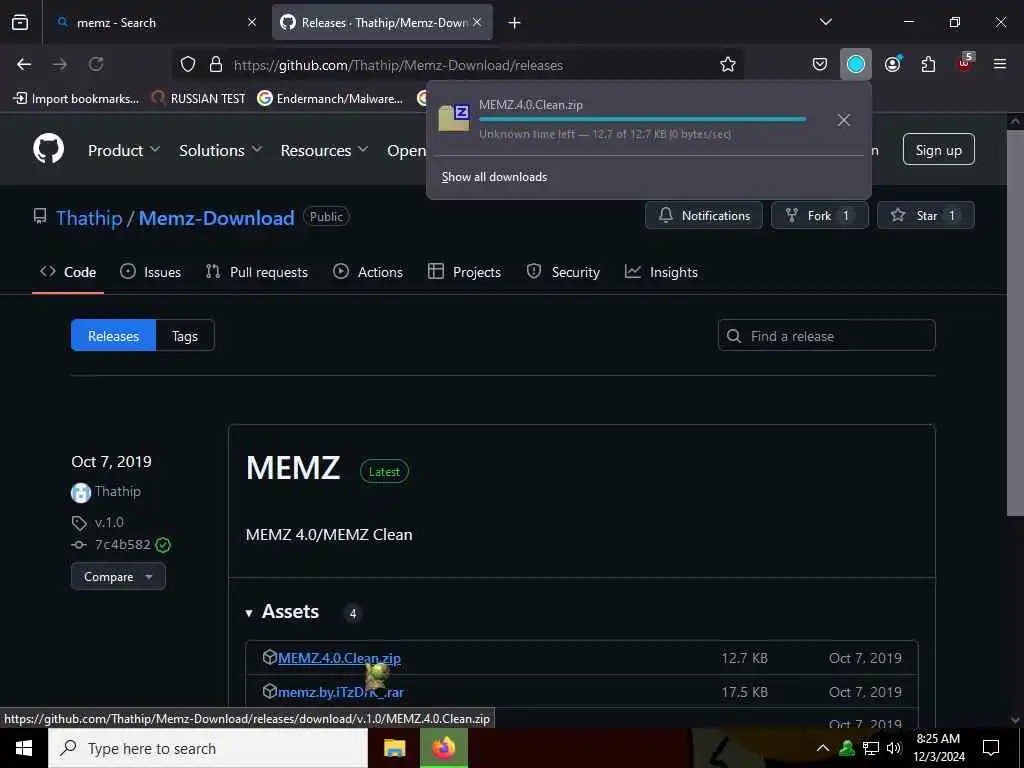Close the Releases GitHub tab
This screenshot has width=1024, height=768.
tap(477, 22)
